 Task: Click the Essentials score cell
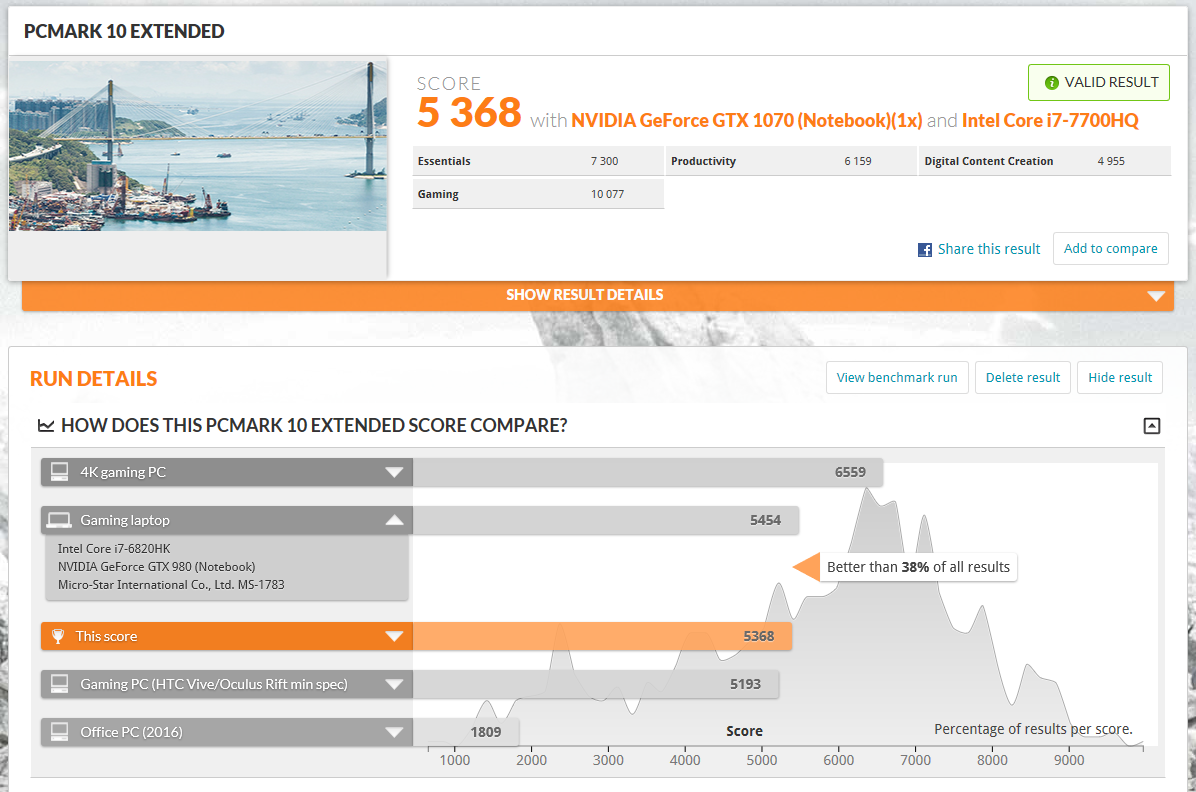tap(539, 161)
